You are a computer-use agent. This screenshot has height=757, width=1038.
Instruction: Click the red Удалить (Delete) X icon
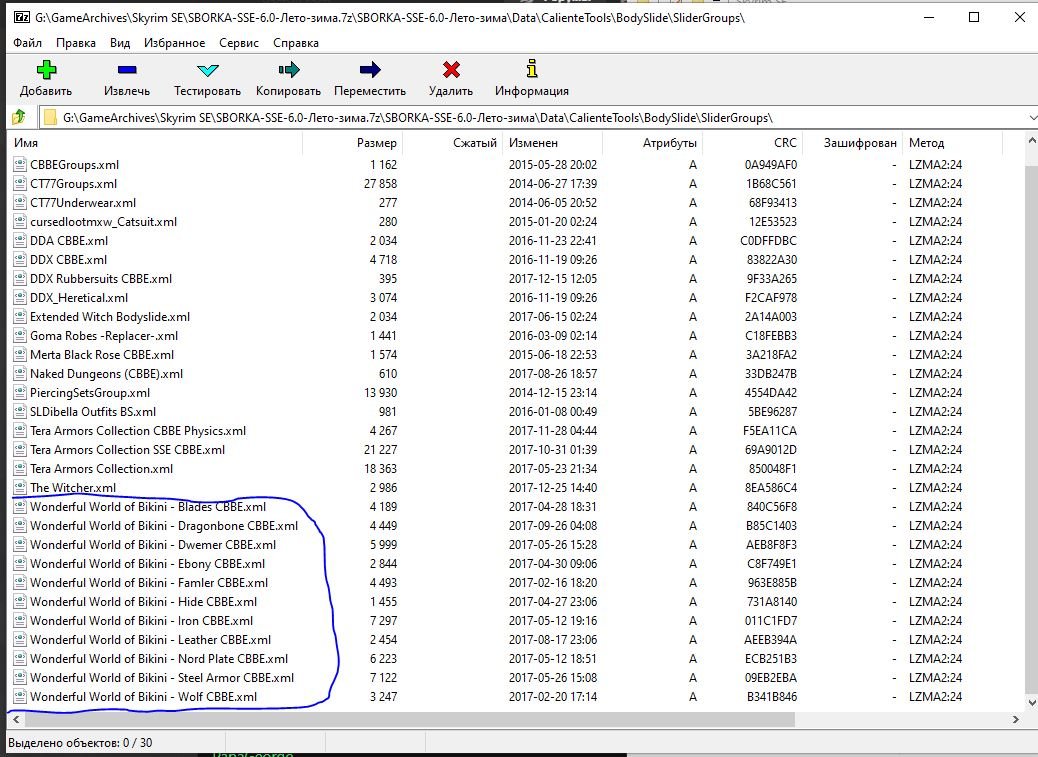coord(451,70)
